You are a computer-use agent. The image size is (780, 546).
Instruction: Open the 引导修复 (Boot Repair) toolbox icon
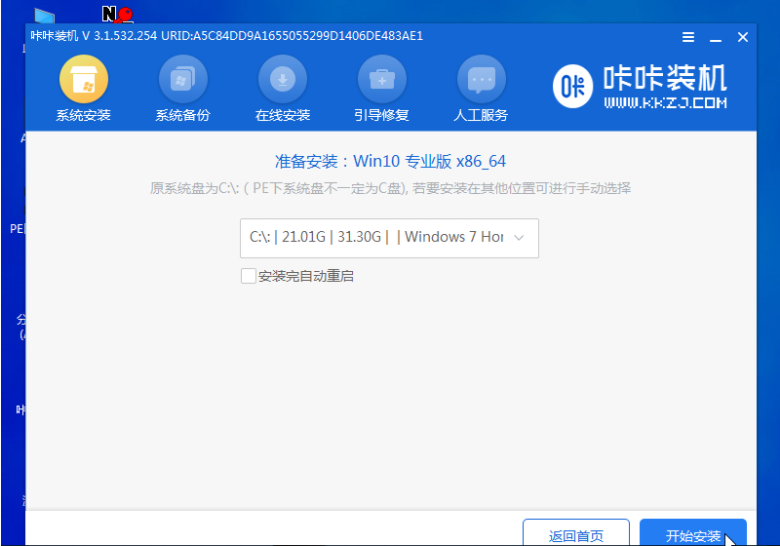[382, 79]
